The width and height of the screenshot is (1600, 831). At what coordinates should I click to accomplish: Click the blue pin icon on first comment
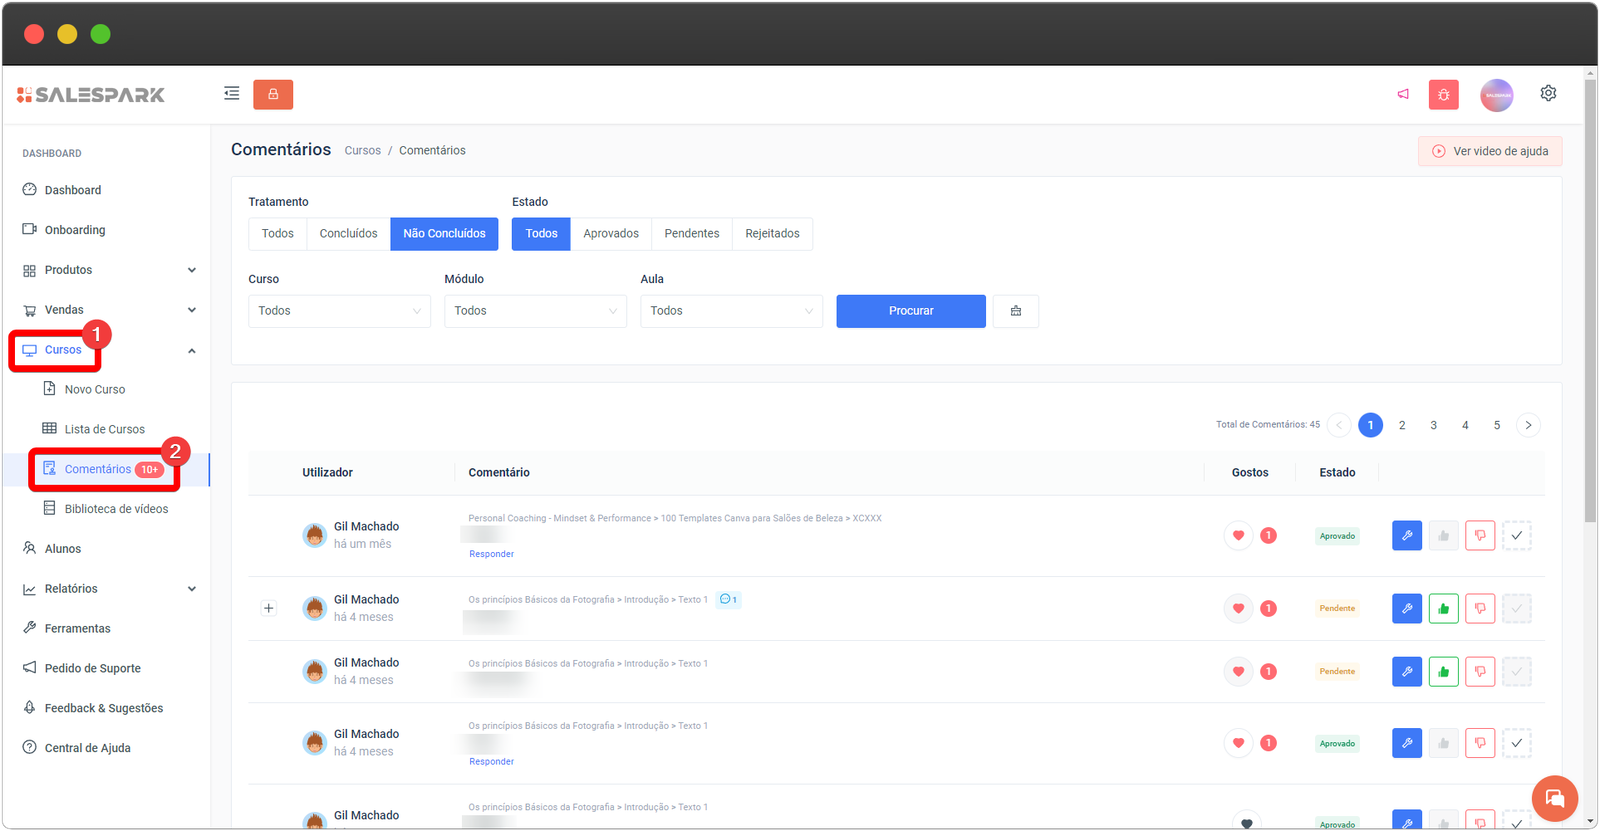(1407, 536)
